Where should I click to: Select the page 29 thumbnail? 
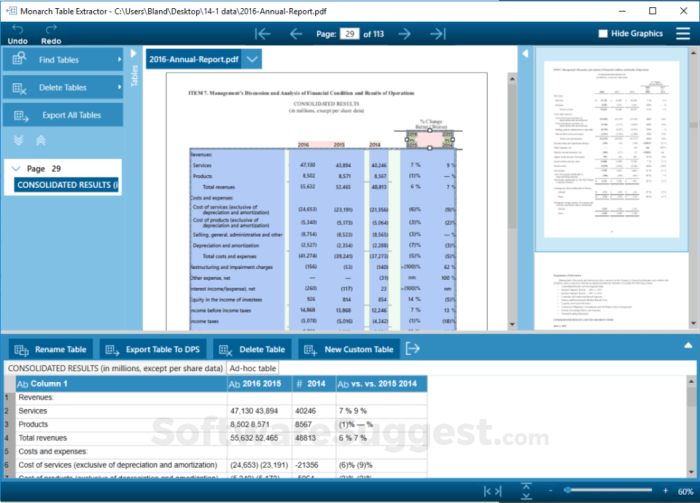coord(611,150)
